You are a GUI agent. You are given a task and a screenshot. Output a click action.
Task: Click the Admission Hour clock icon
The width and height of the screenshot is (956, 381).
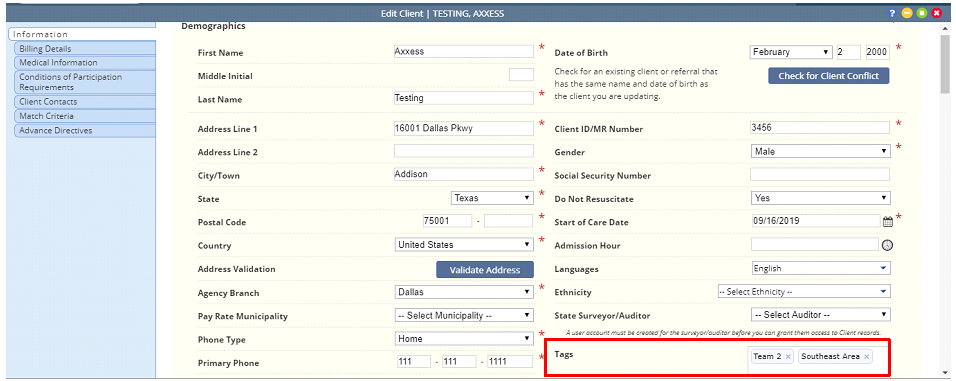click(887, 245)
